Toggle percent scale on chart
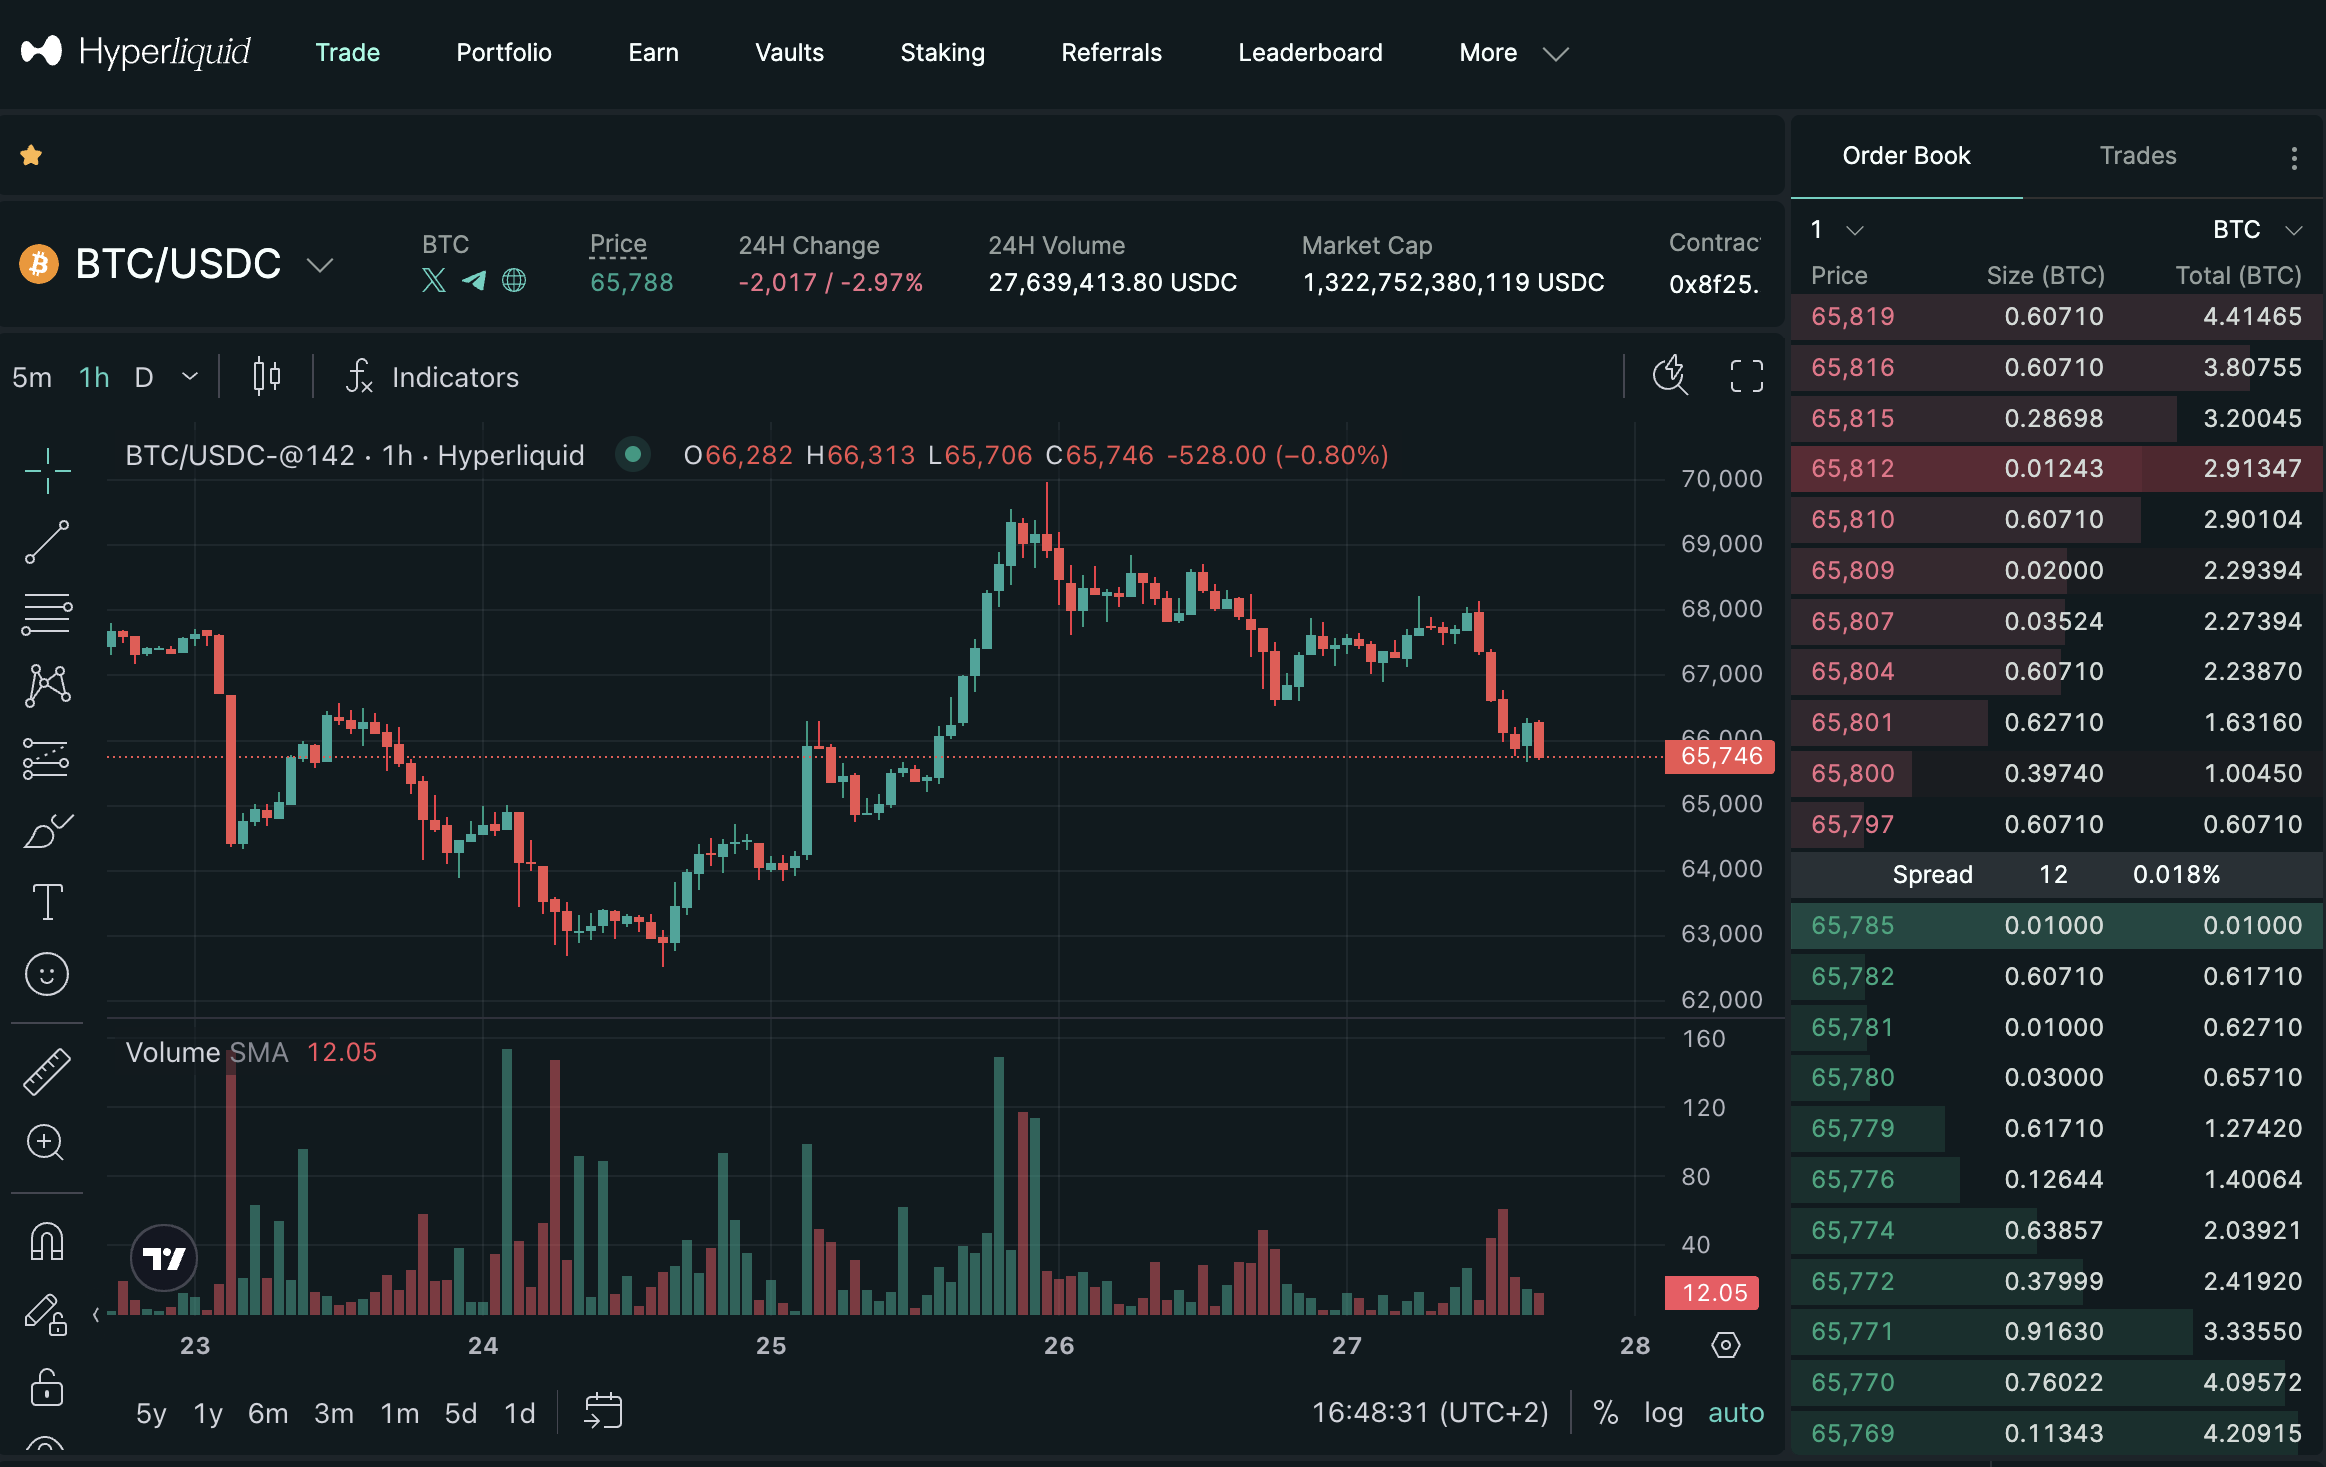The height and width of the screenshot is (1467, 2326). (1605, 1412)
